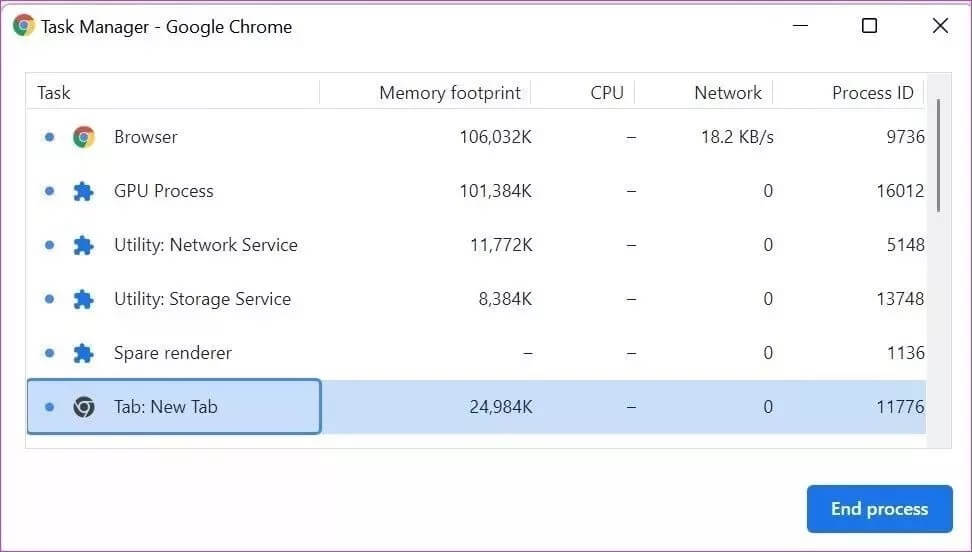Click the 18.2 KB/s network value
This screenshot has height=552, width=972.
pos(737,137)
